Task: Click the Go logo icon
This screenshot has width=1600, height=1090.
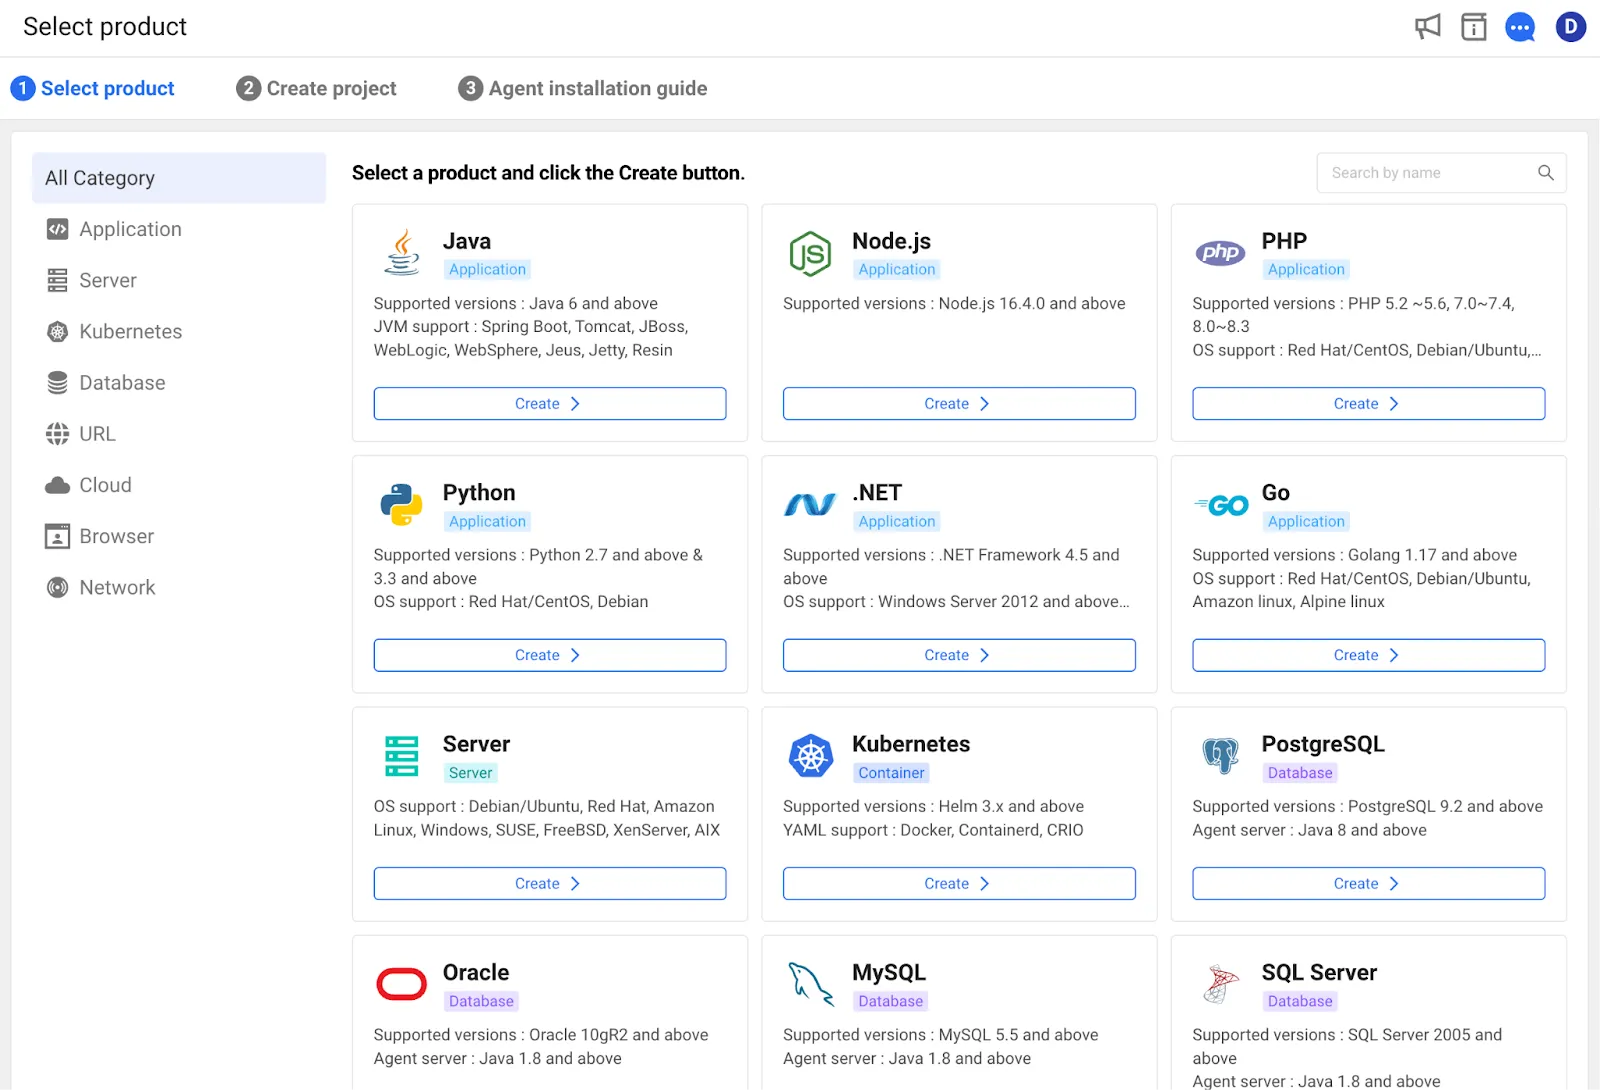Action: (x=1221, y=505)
